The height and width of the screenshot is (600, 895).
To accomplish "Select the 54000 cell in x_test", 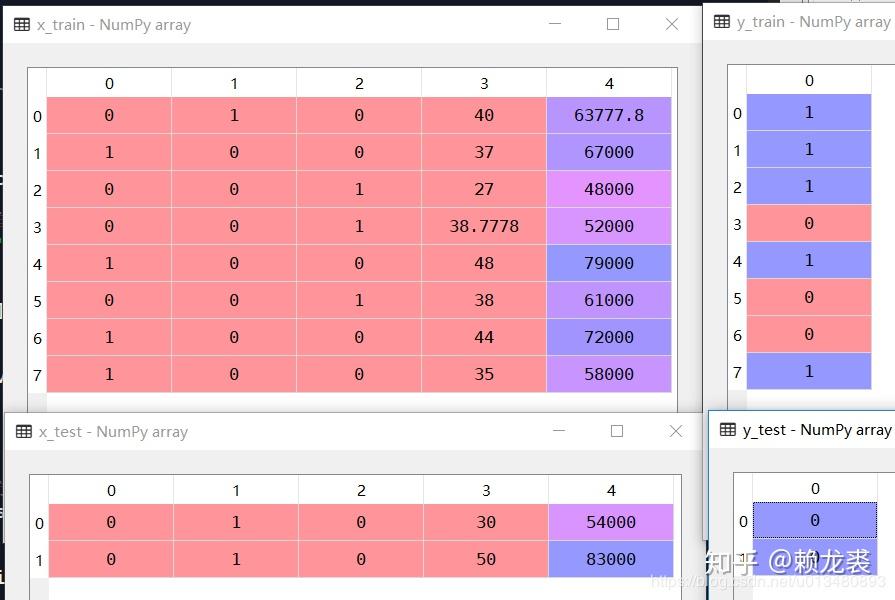I will pyautogui.click(x=611, y=522).
